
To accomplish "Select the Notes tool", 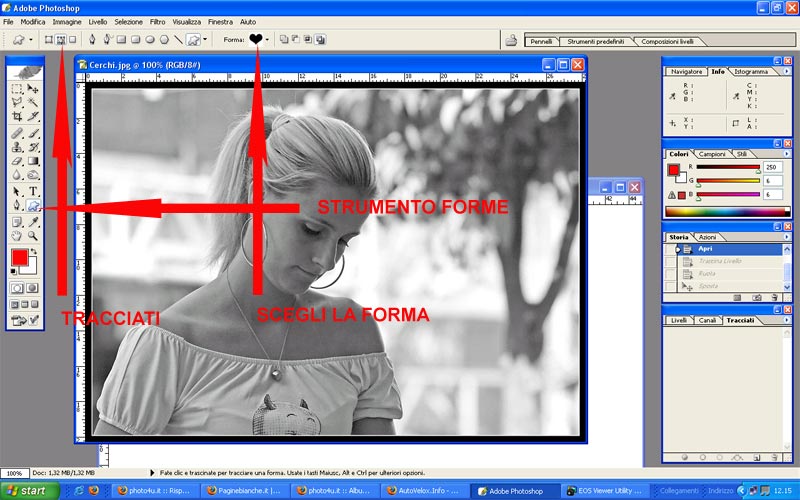I will [17, 222].
